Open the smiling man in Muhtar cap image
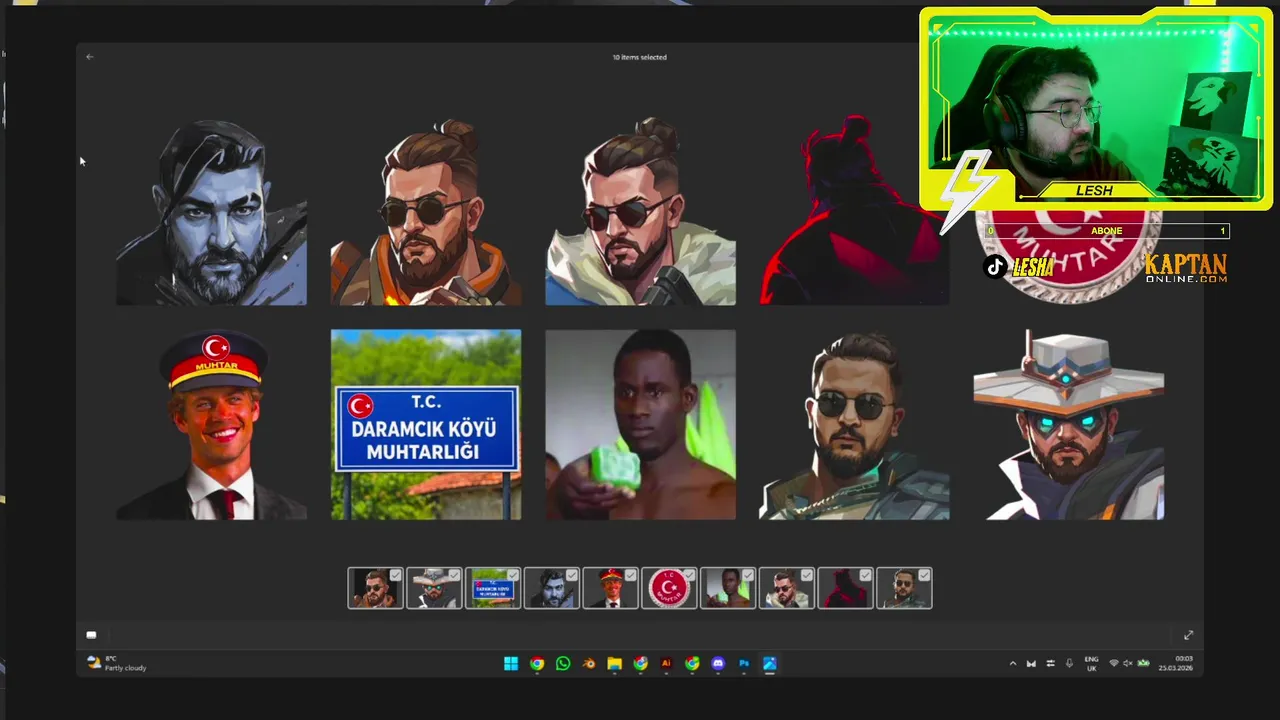The height and width of the screenshot is (720, 1280). coord(211,425)
